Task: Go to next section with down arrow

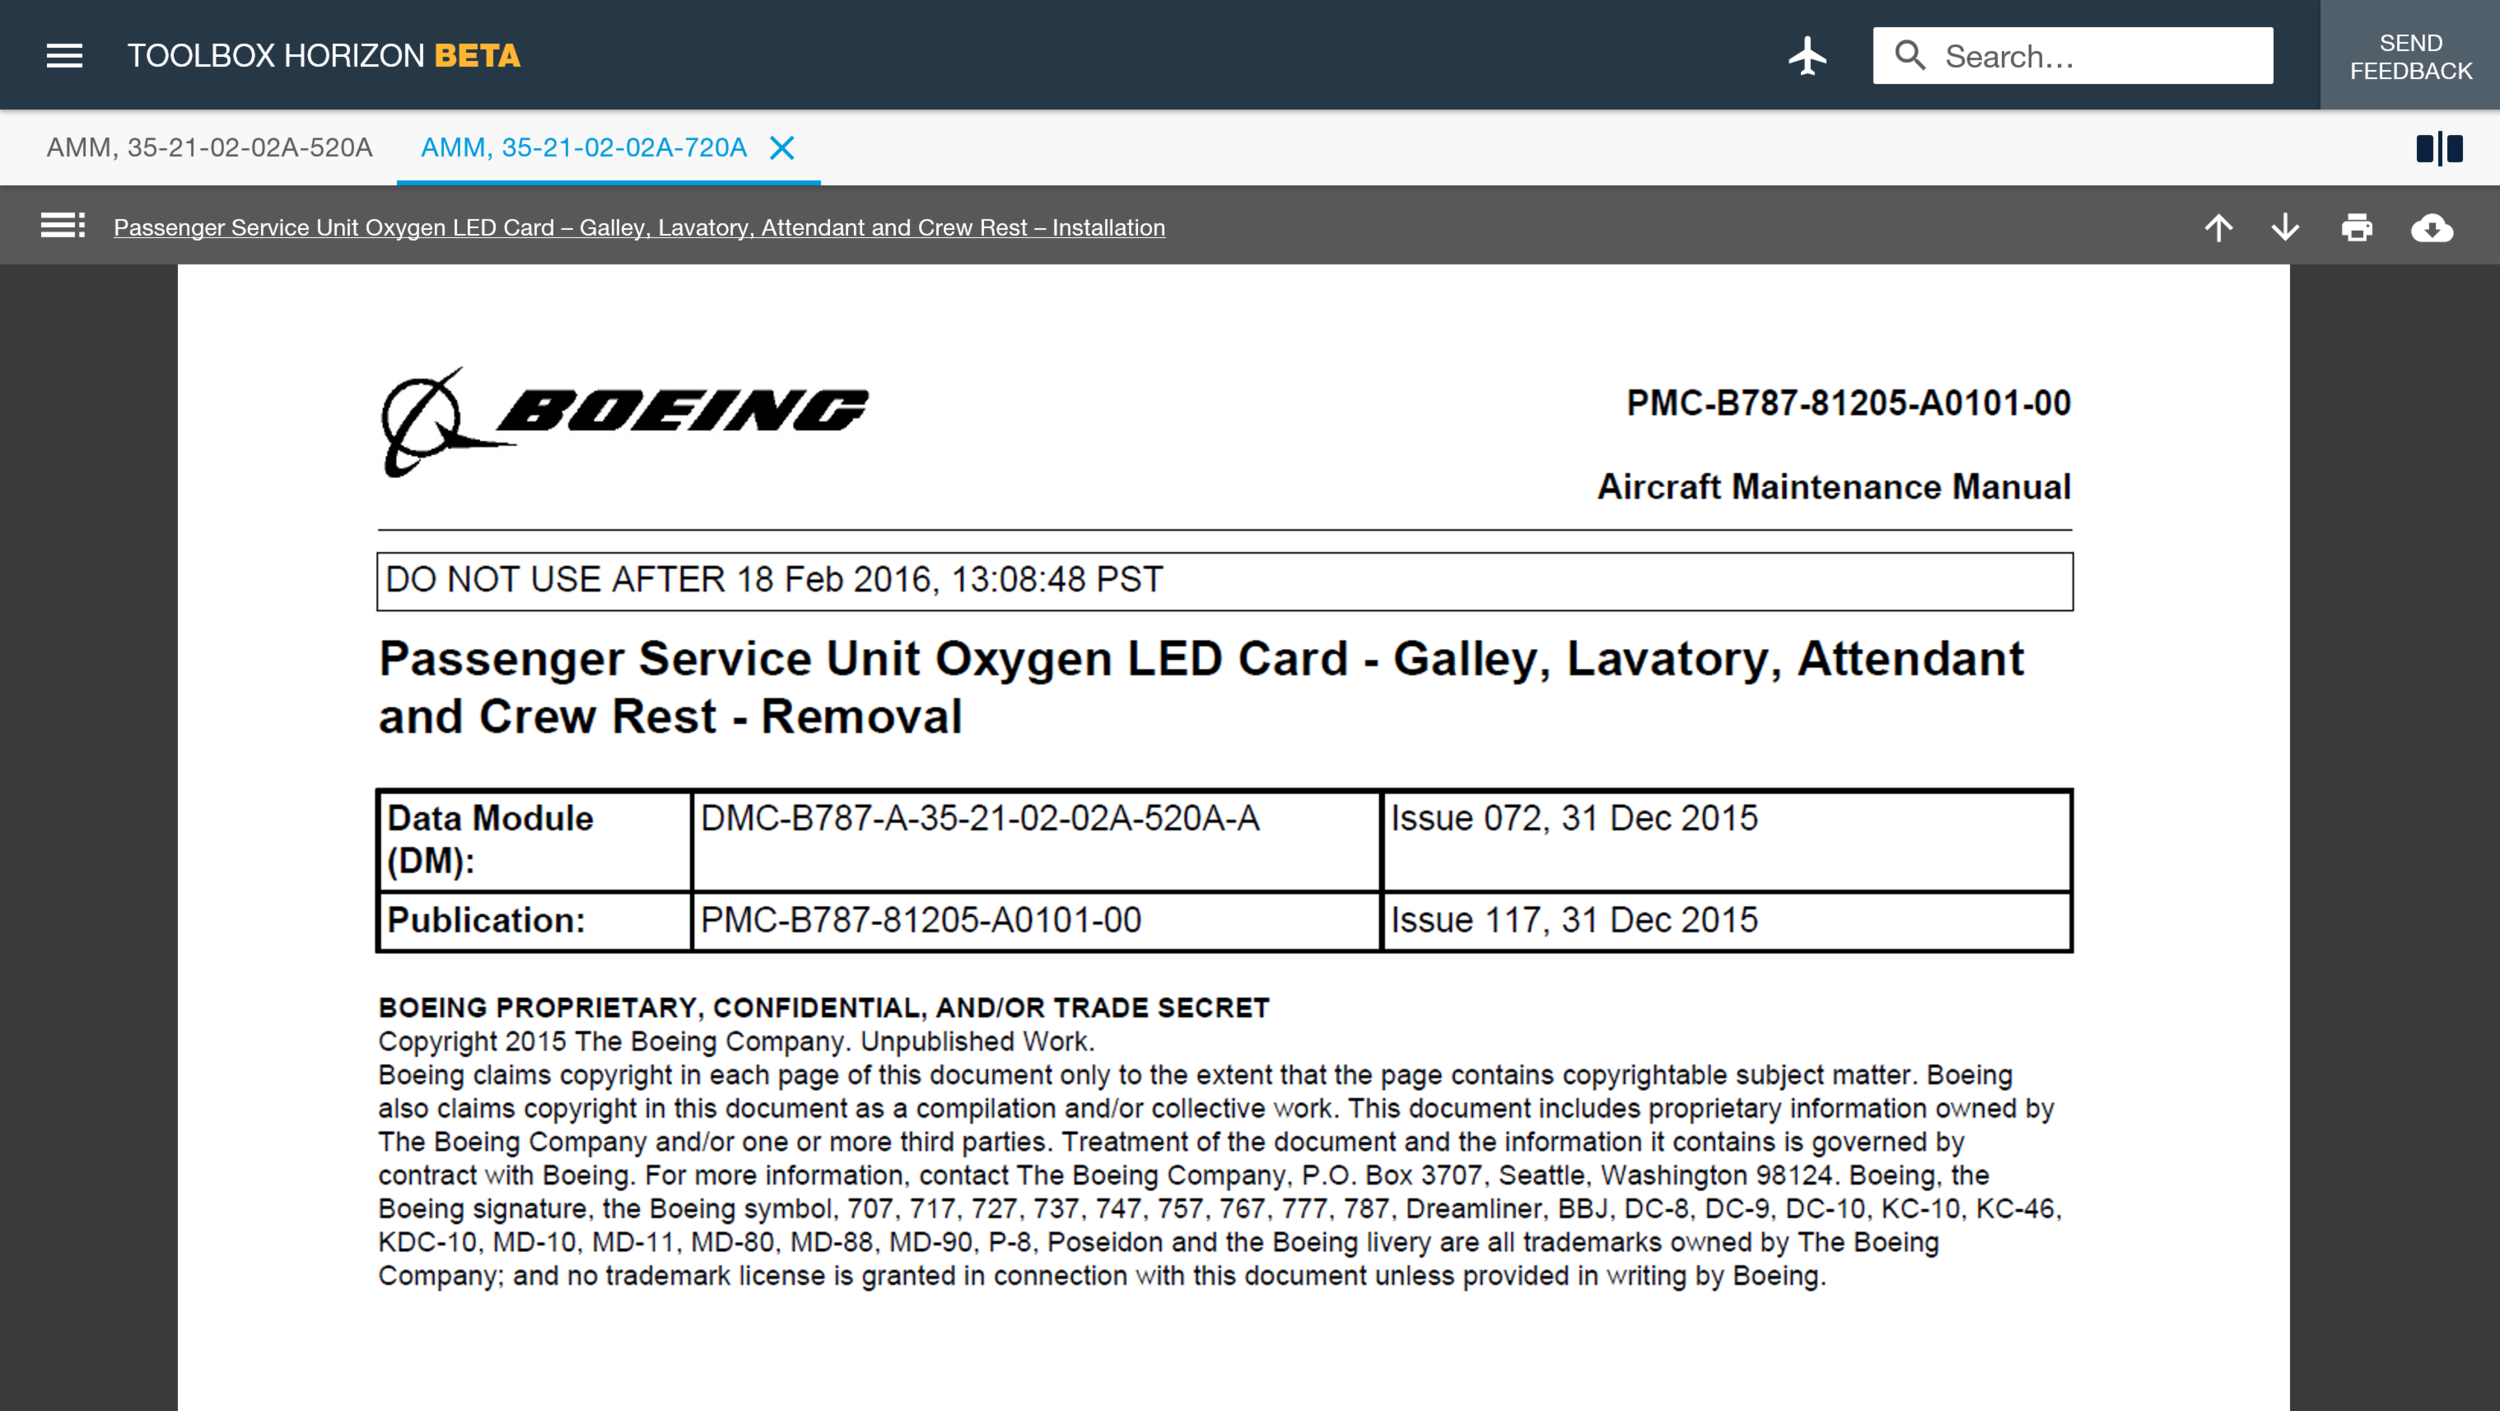Action: (x=2285, y=228)
